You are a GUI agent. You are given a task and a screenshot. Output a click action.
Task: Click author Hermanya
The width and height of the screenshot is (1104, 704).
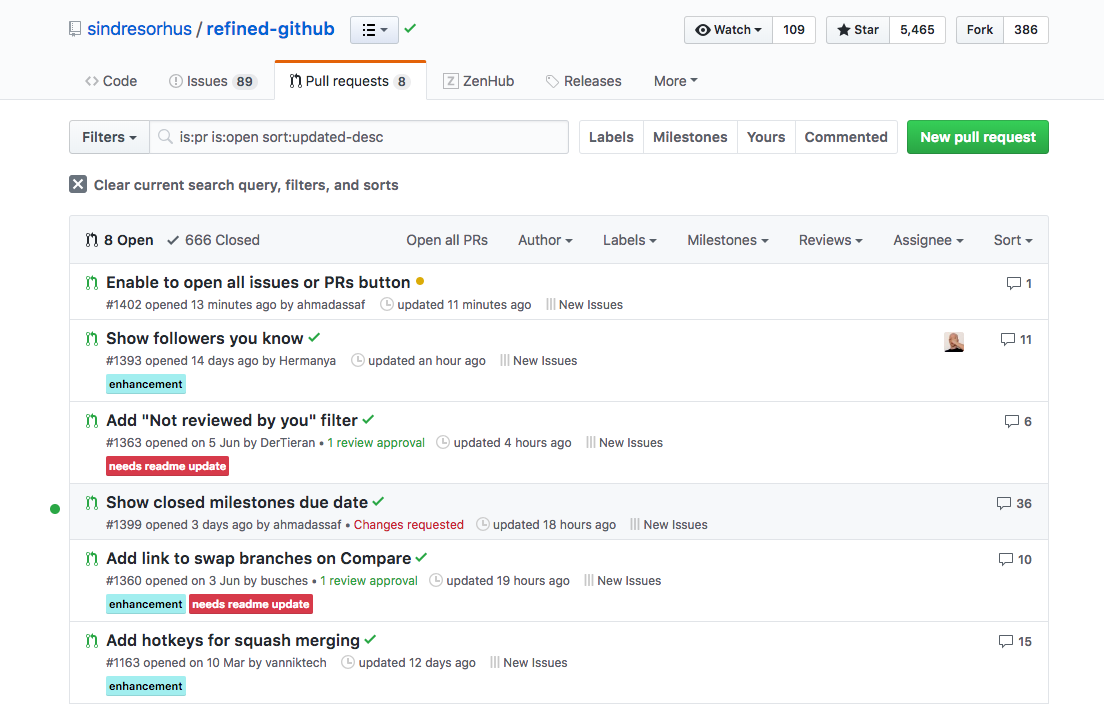(x=307, y=360)
